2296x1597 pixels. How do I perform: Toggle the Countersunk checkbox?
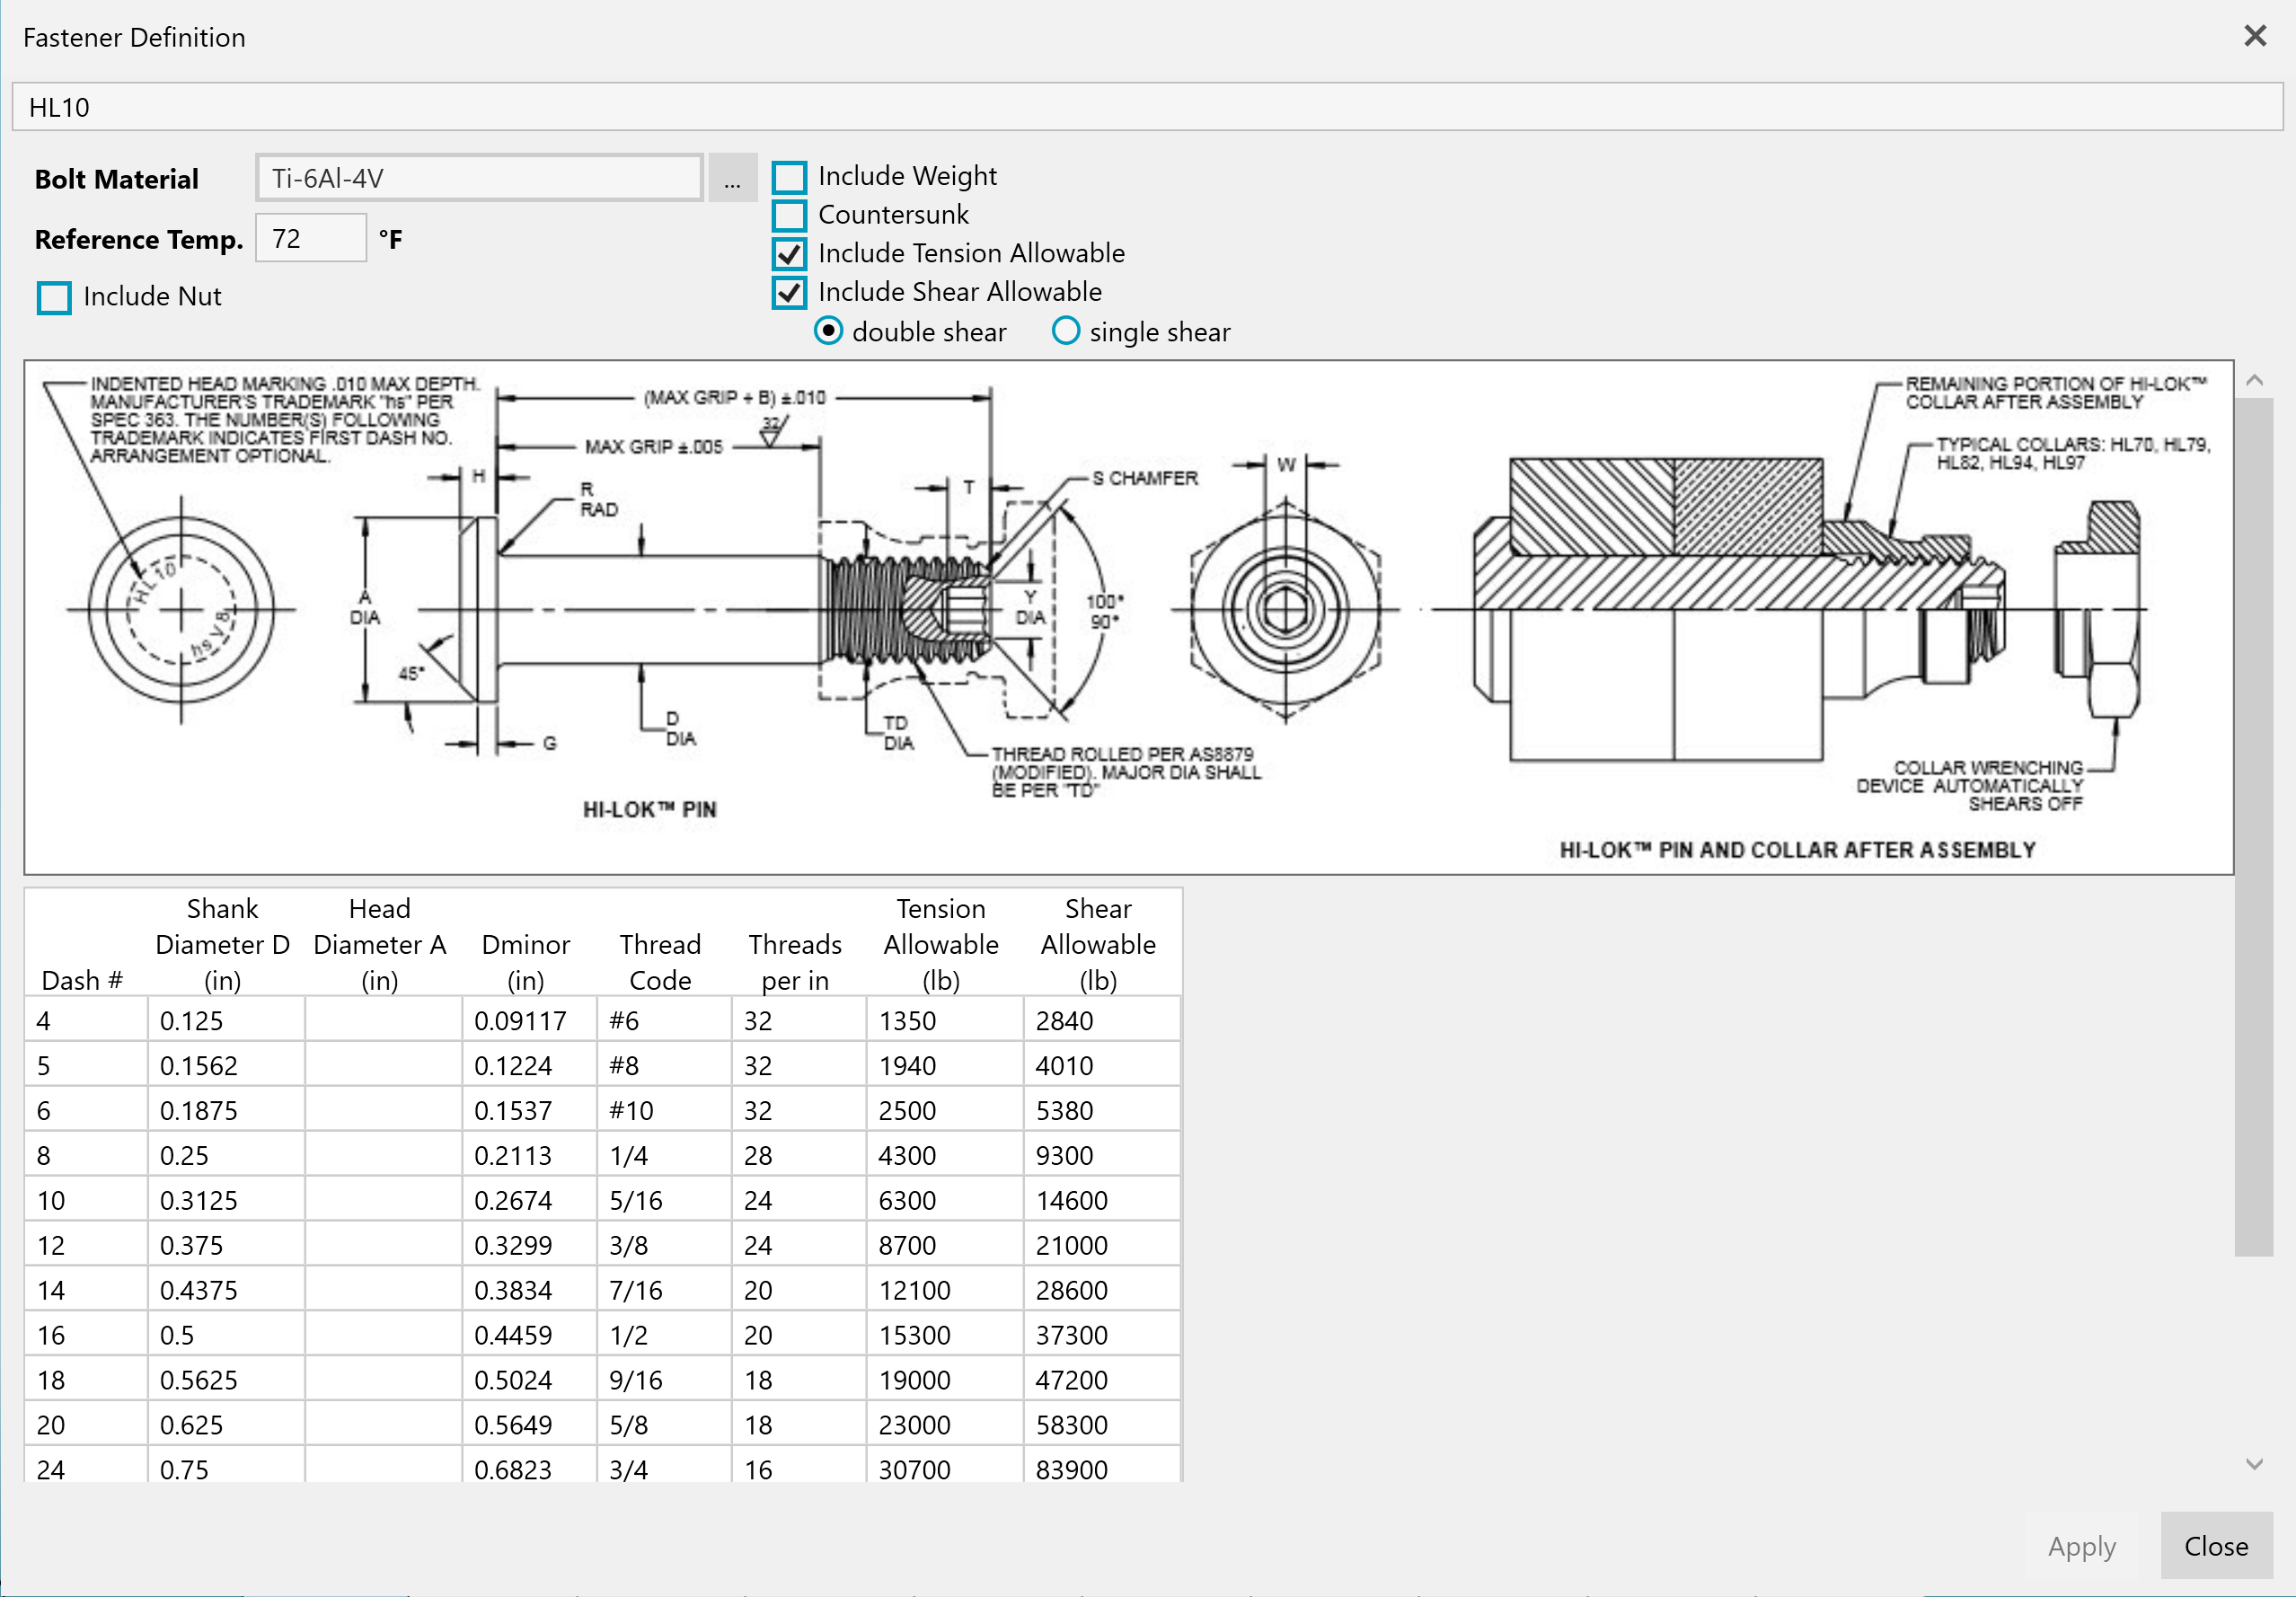(789, 215)
